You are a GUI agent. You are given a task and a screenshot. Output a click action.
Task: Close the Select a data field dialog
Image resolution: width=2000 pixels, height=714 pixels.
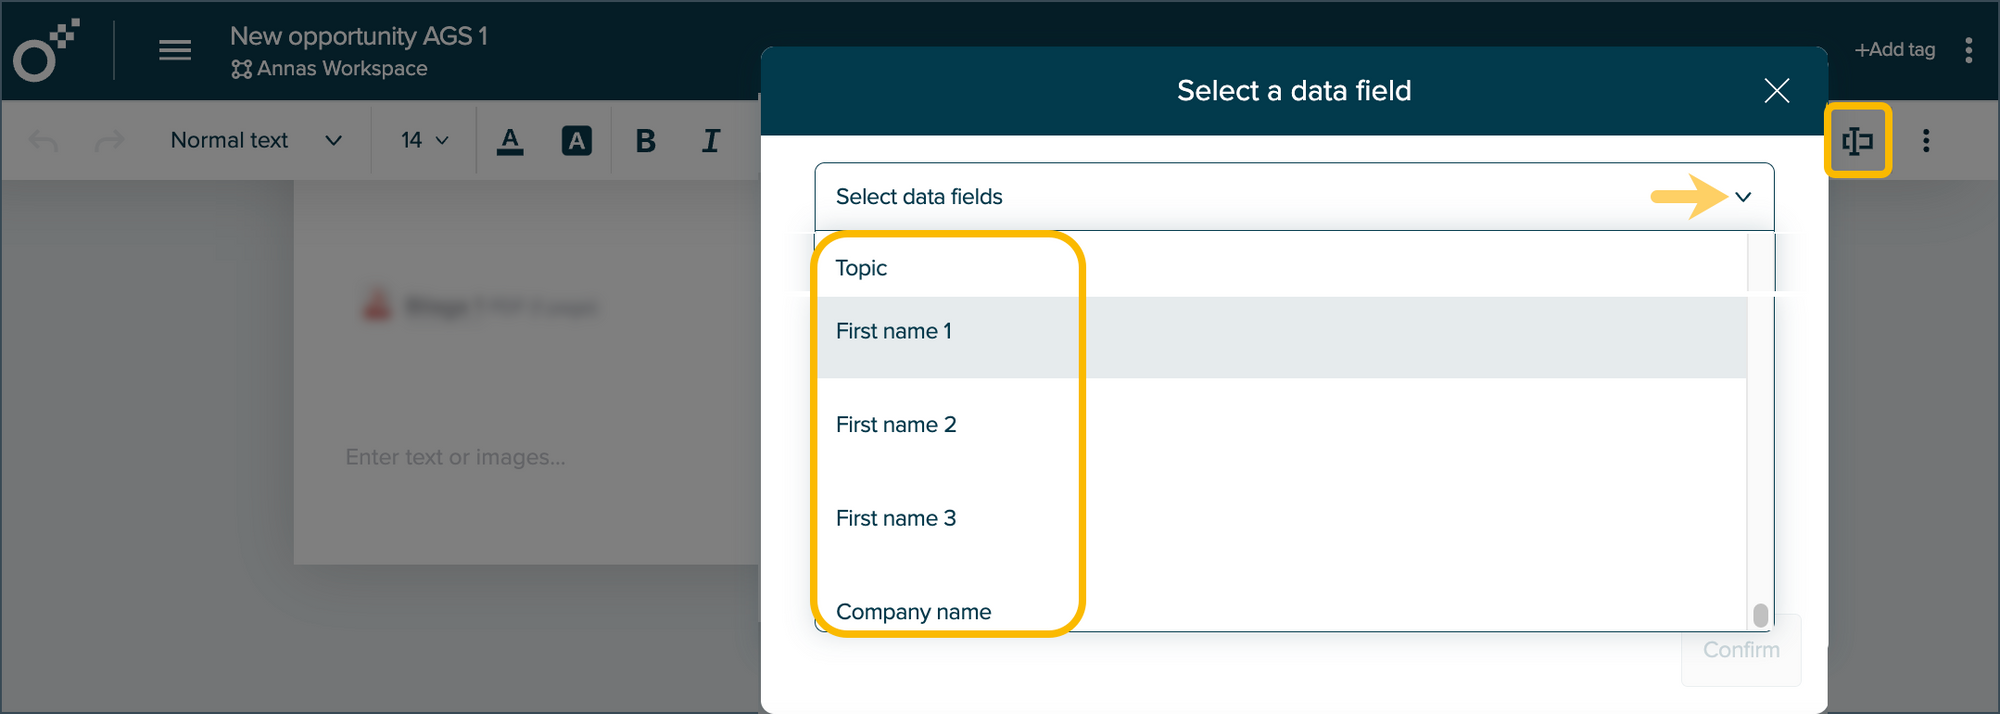[x=1777, y=91]
